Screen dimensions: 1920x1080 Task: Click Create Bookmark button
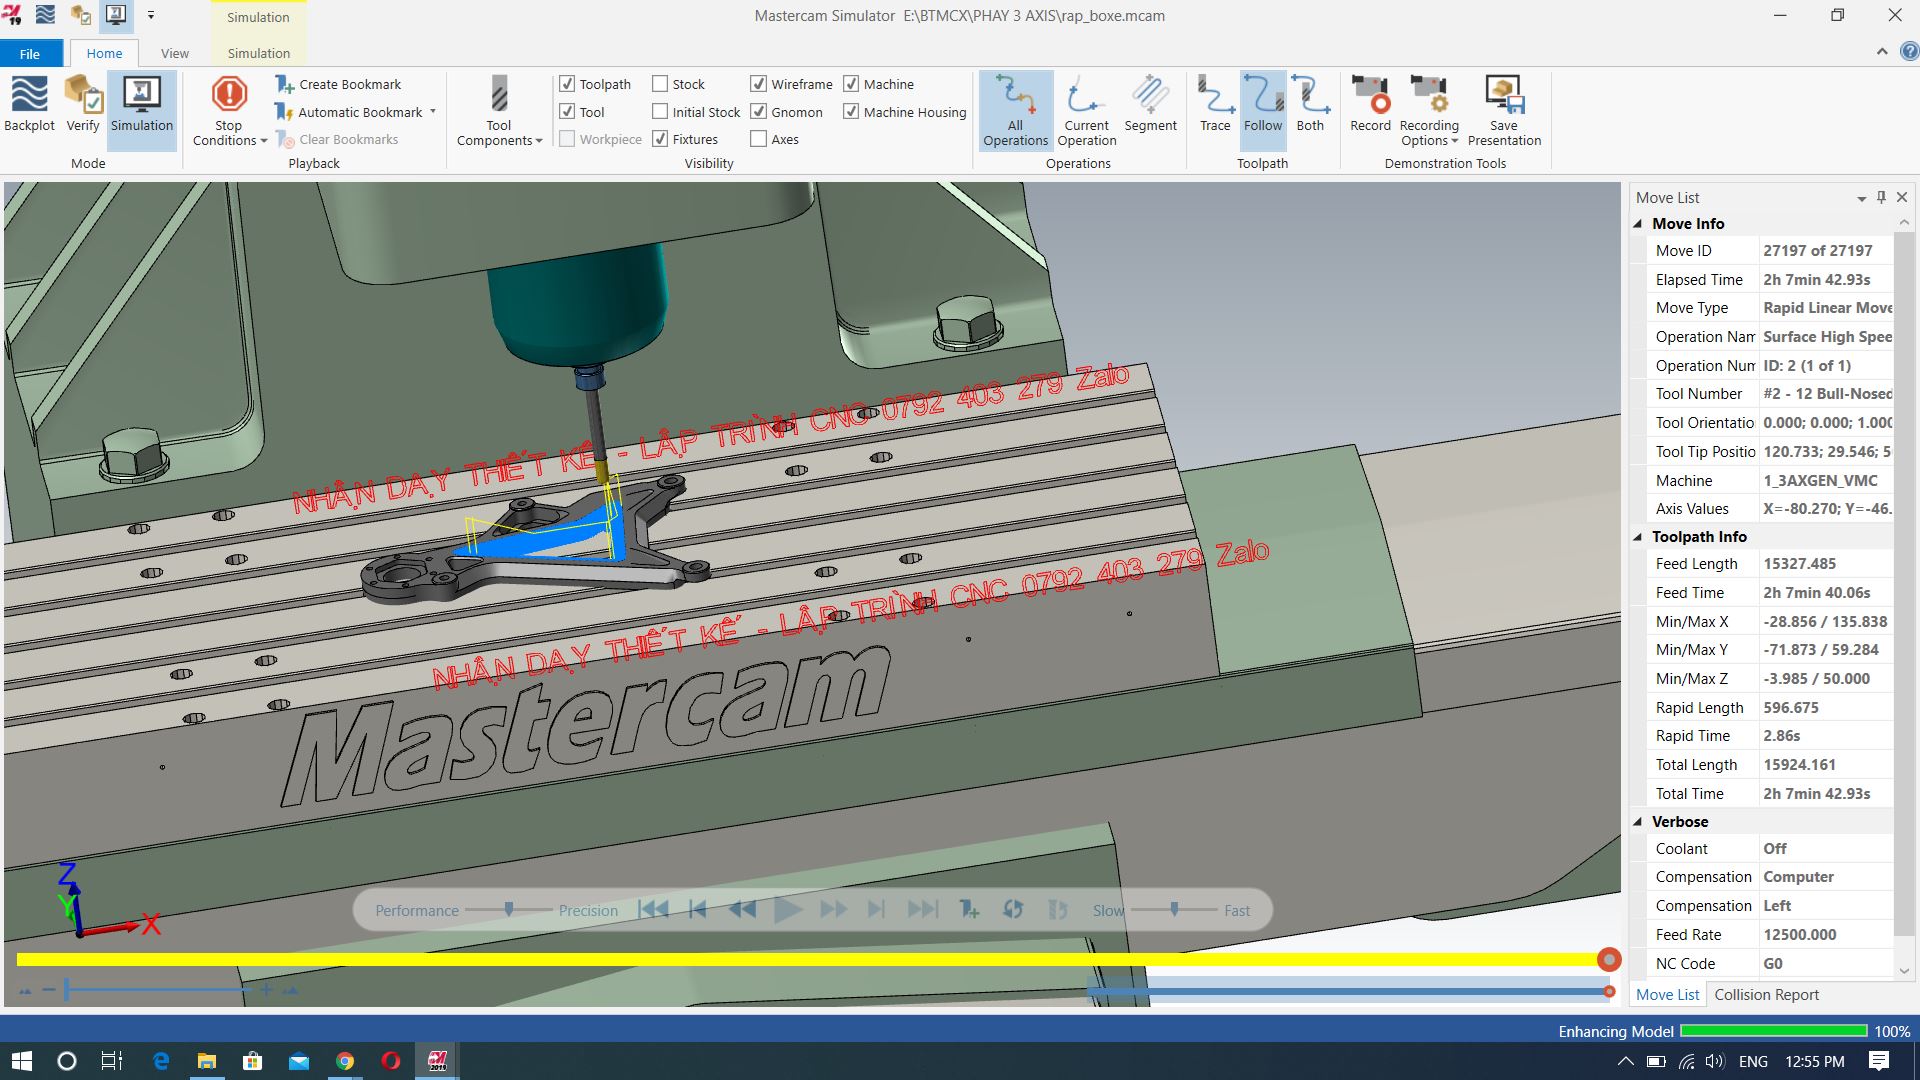click(339, 84)
